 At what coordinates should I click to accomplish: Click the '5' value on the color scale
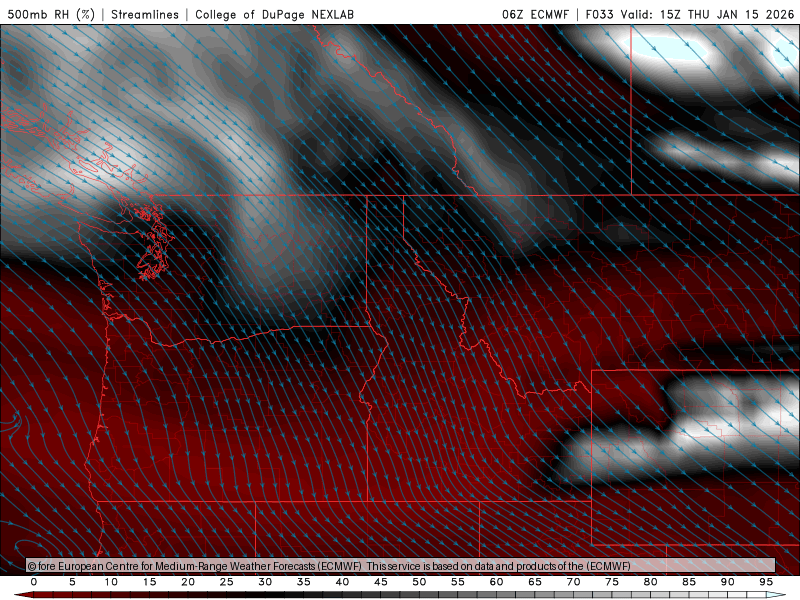pos(72,582)
